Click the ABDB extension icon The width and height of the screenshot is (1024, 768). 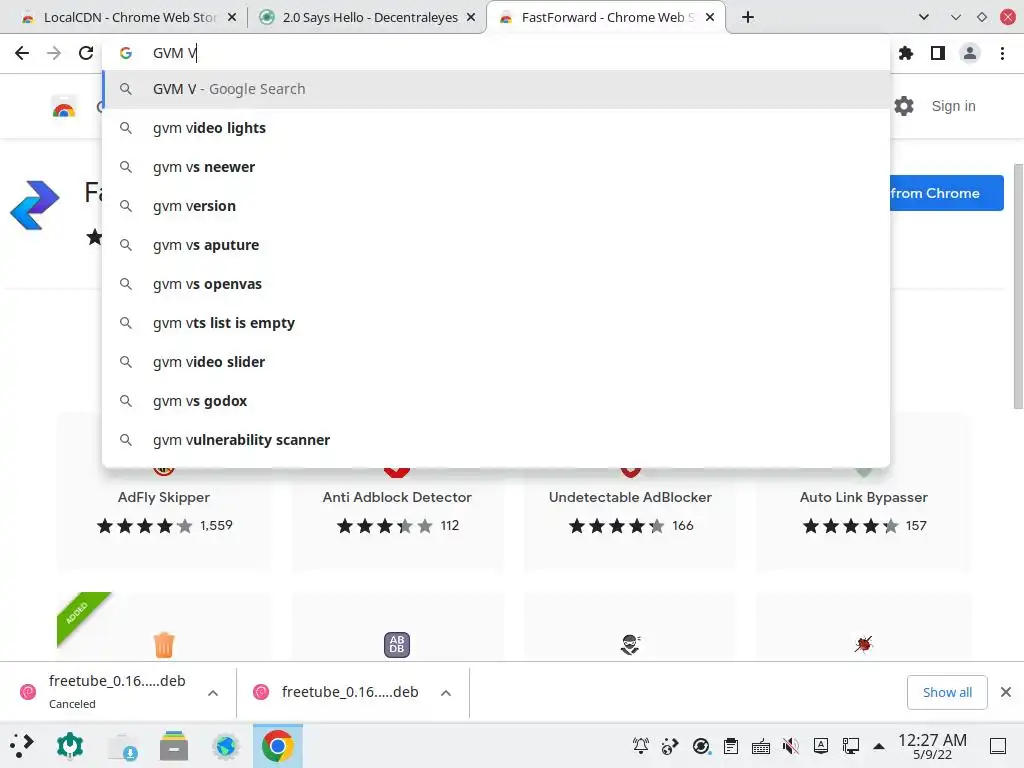pos(397,645)
